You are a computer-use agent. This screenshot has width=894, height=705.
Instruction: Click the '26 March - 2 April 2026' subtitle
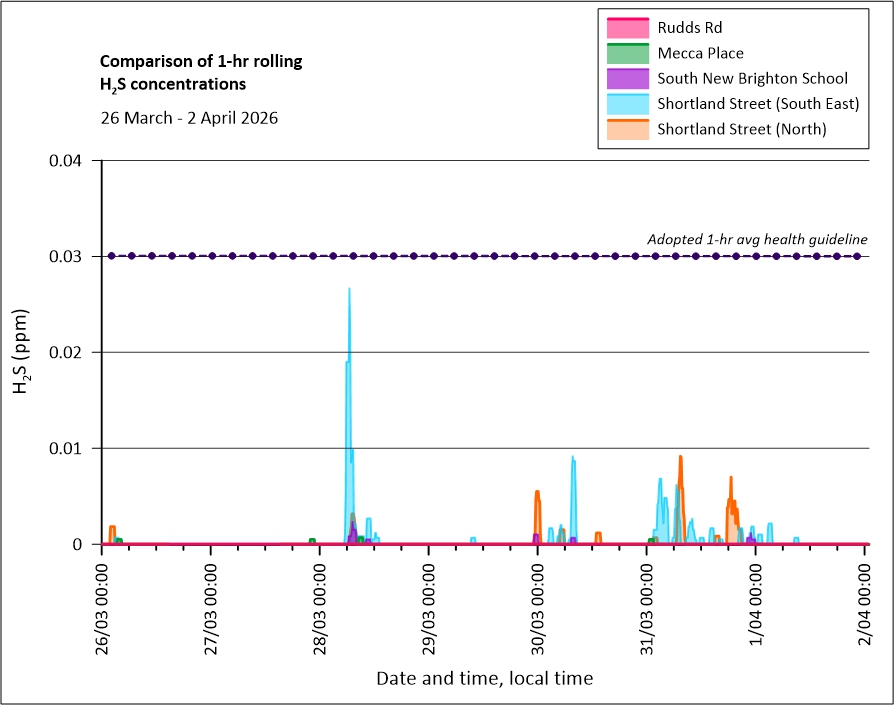coord(189,117)
